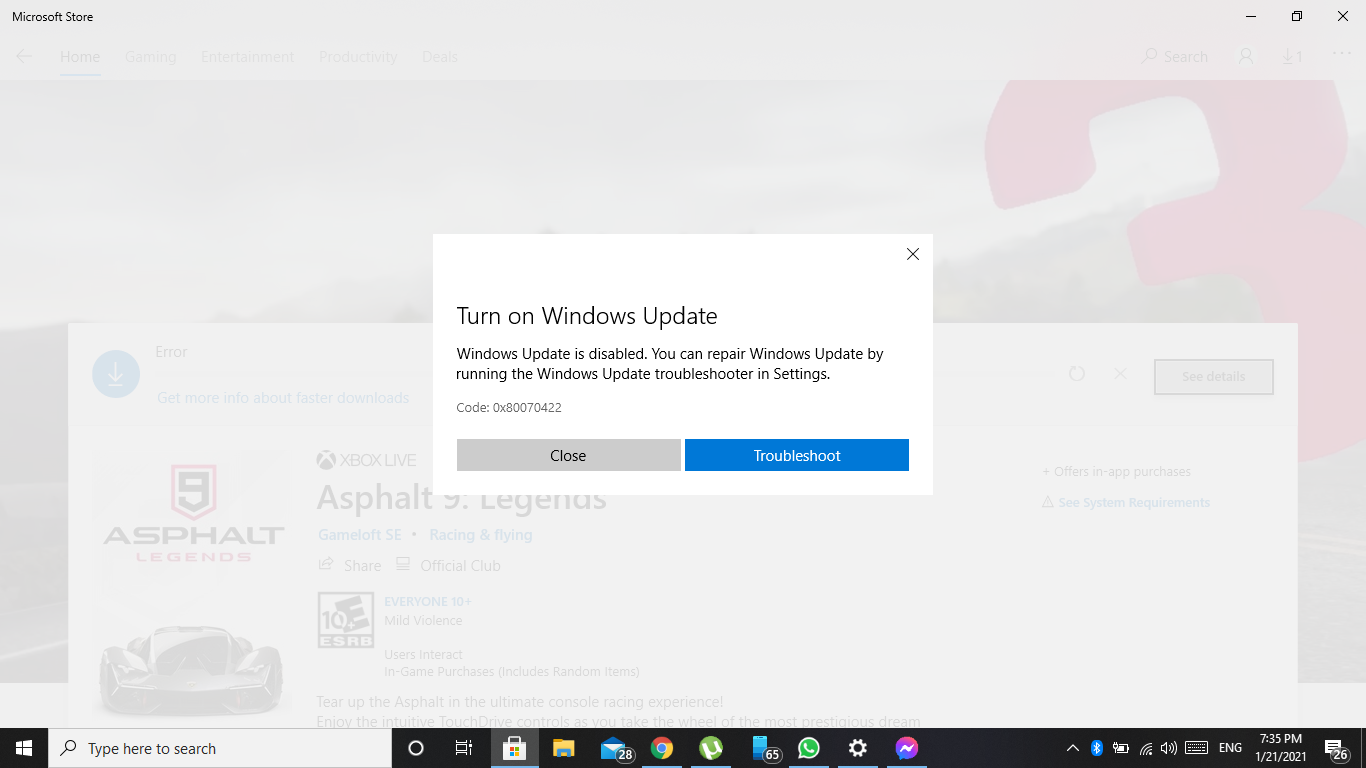The width and height of the screenshot is (1366, 768).
Task: Click the ENG language indicator
Action: click(1230, 748)
